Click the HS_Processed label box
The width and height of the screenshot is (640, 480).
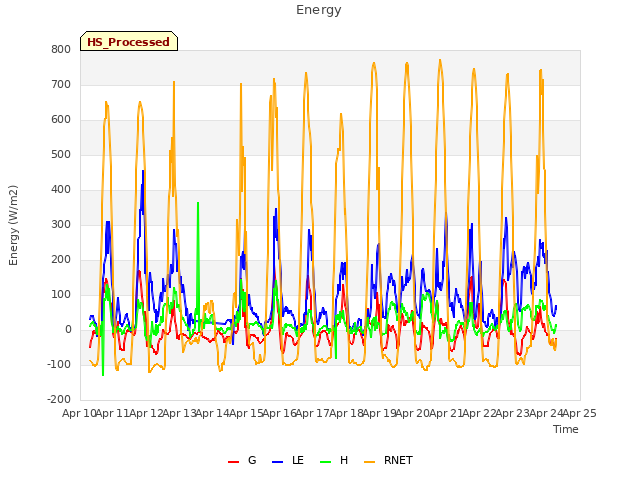point(129,41)
